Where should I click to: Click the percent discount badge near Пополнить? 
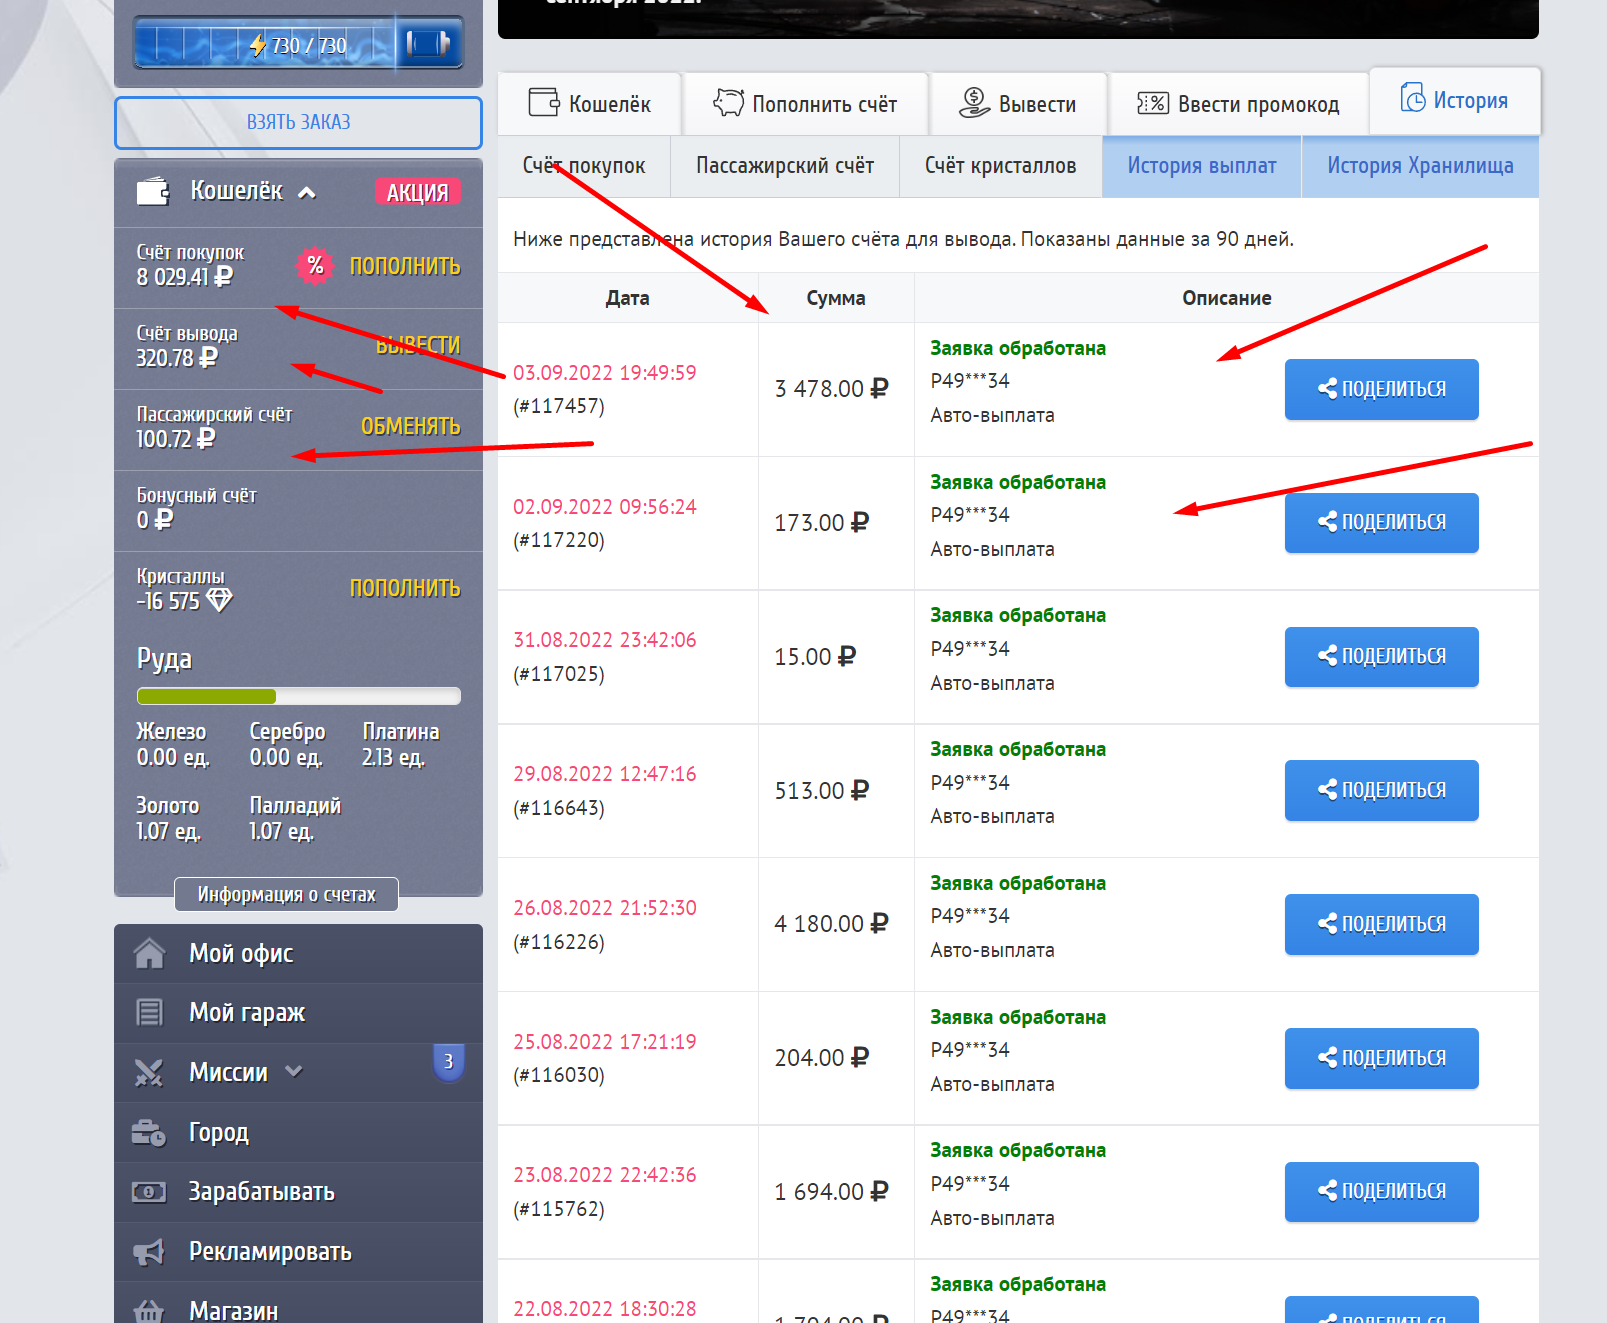tap(315, 266)
